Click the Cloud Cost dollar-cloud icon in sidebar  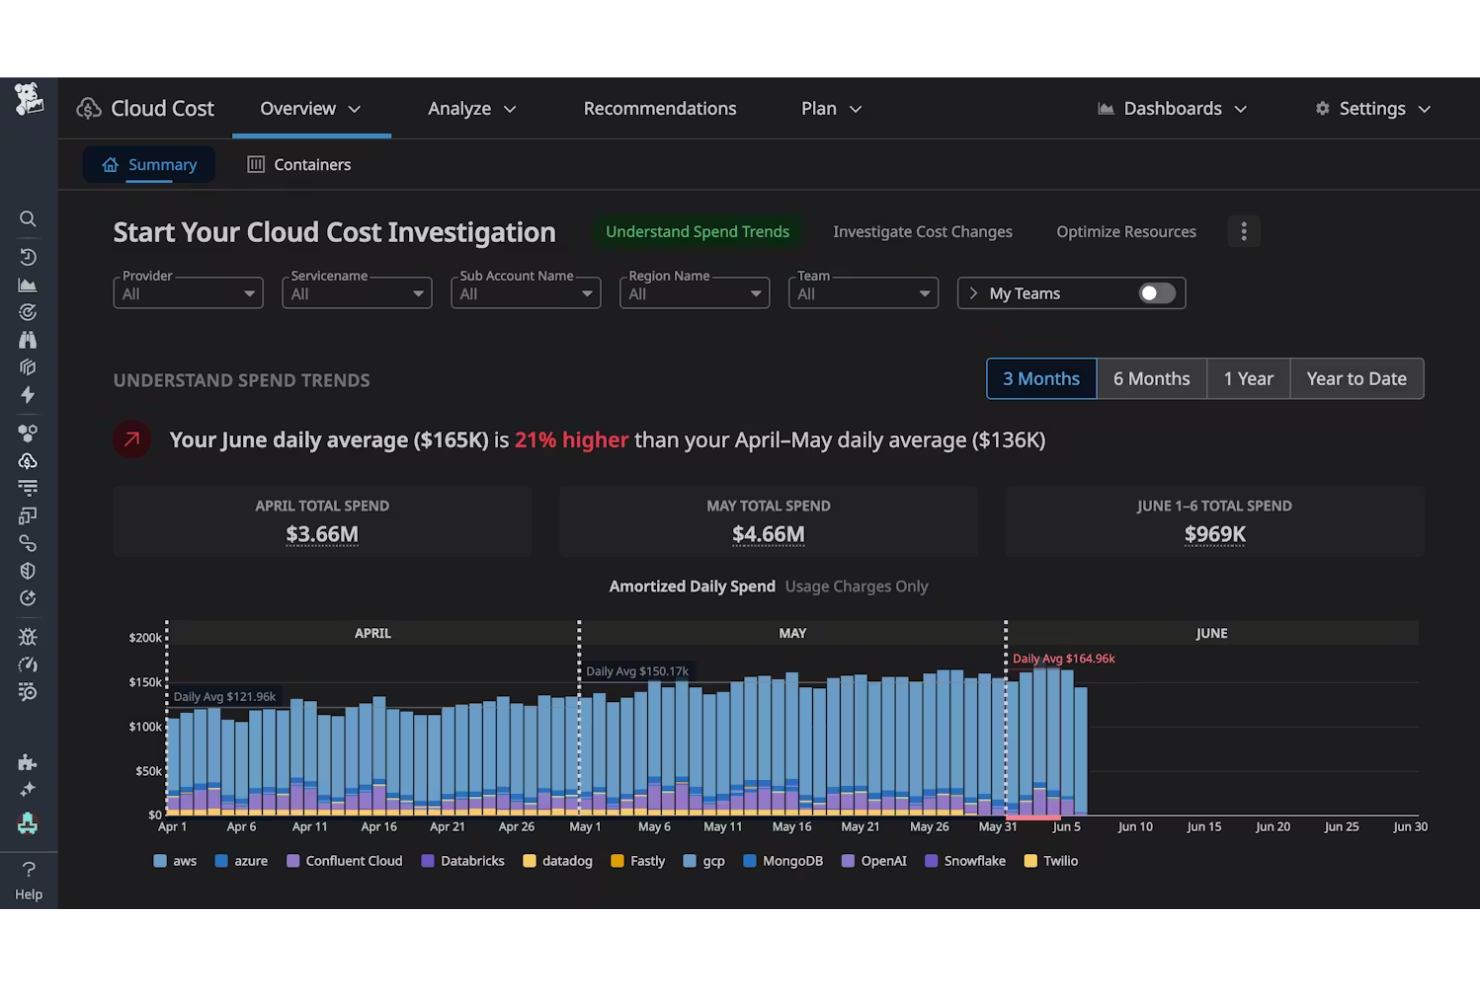click(x=27, y=460)
